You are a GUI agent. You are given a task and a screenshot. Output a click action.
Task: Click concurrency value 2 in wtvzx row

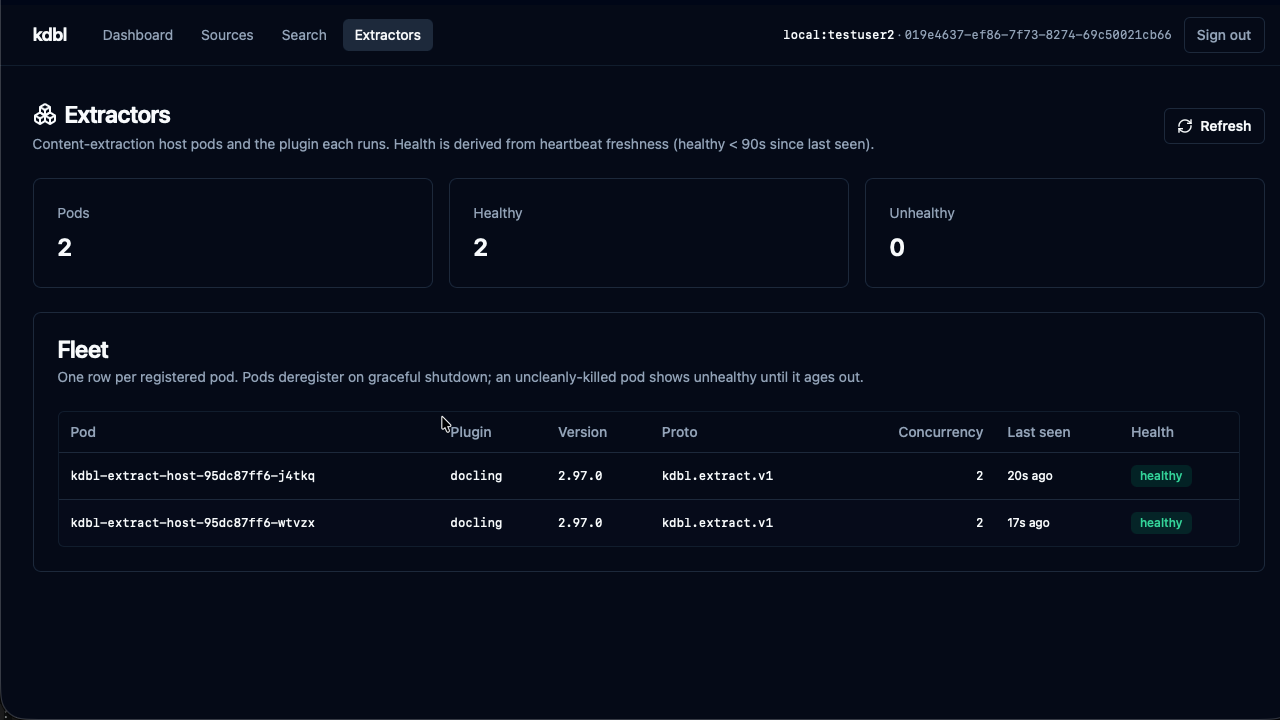click(979, 523)
